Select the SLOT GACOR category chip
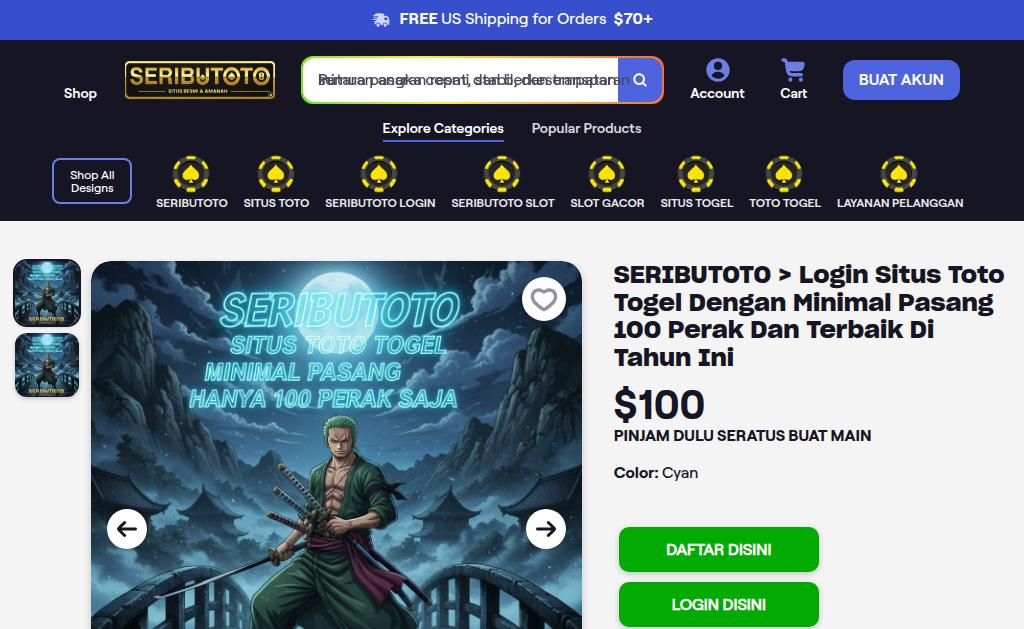The width and height of the screenshot is (1024, 629). [607, 183]
